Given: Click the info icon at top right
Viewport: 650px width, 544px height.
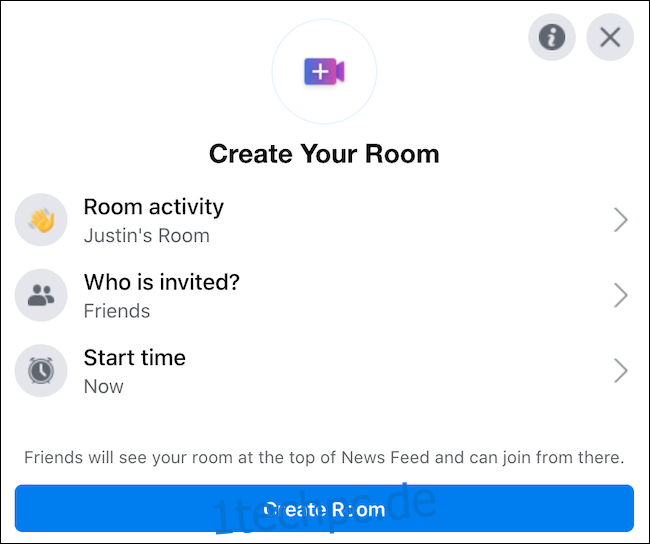Looking at the screenshot, I should point(551,37).
